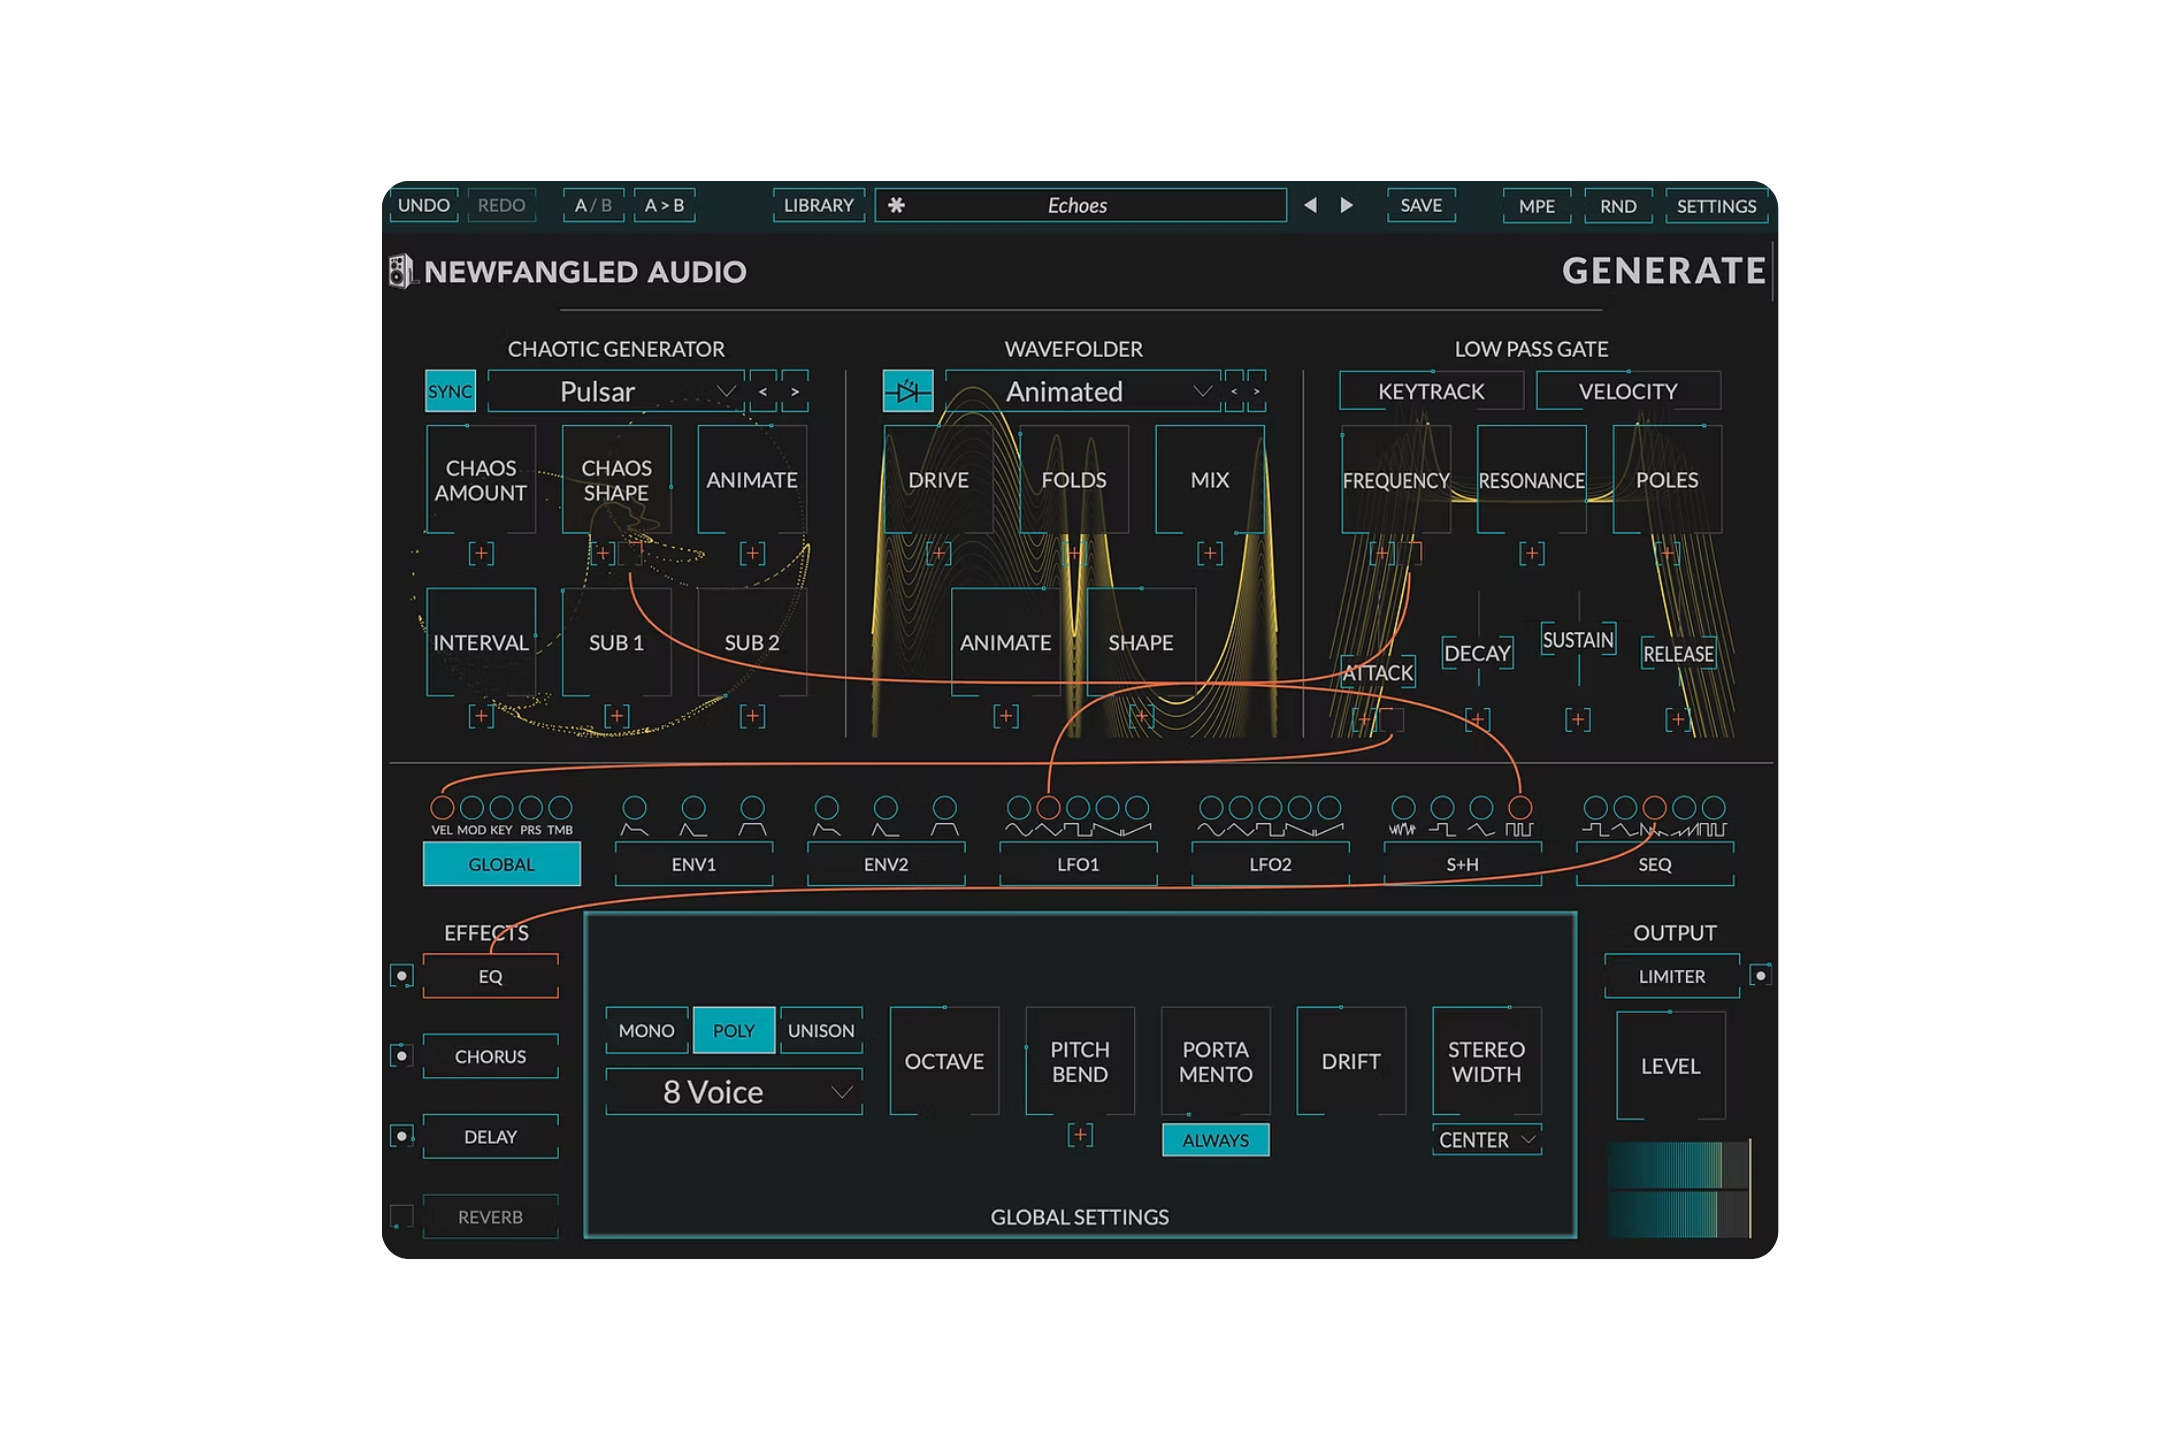2160x1440 pixels.
Task: Select MONO voice mode
Action: tap(646, 1030)
